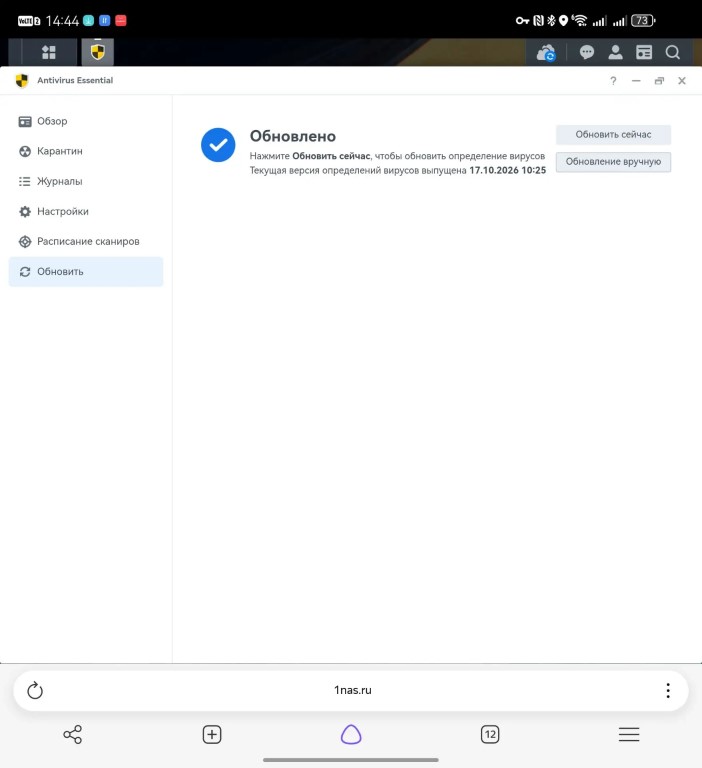This screenshot has height=768, width=702.
Task: Click the Обновлено heading
Action: (x=292, y=136)
